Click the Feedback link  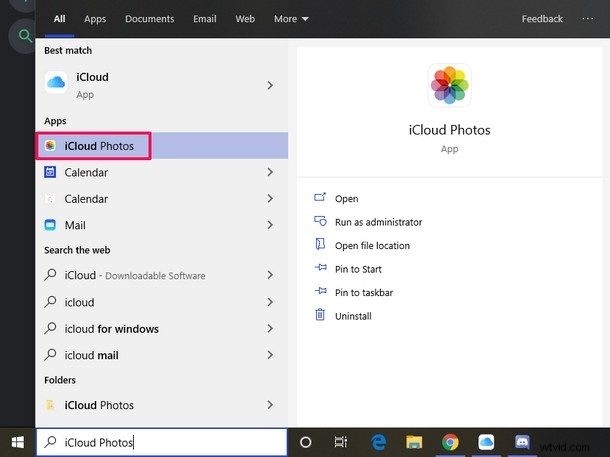pyautogui.click(x=542, y=19)
